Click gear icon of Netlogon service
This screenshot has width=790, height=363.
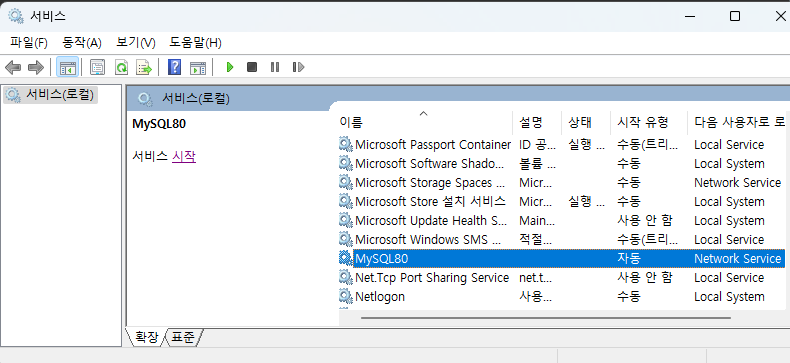point(346,296)
